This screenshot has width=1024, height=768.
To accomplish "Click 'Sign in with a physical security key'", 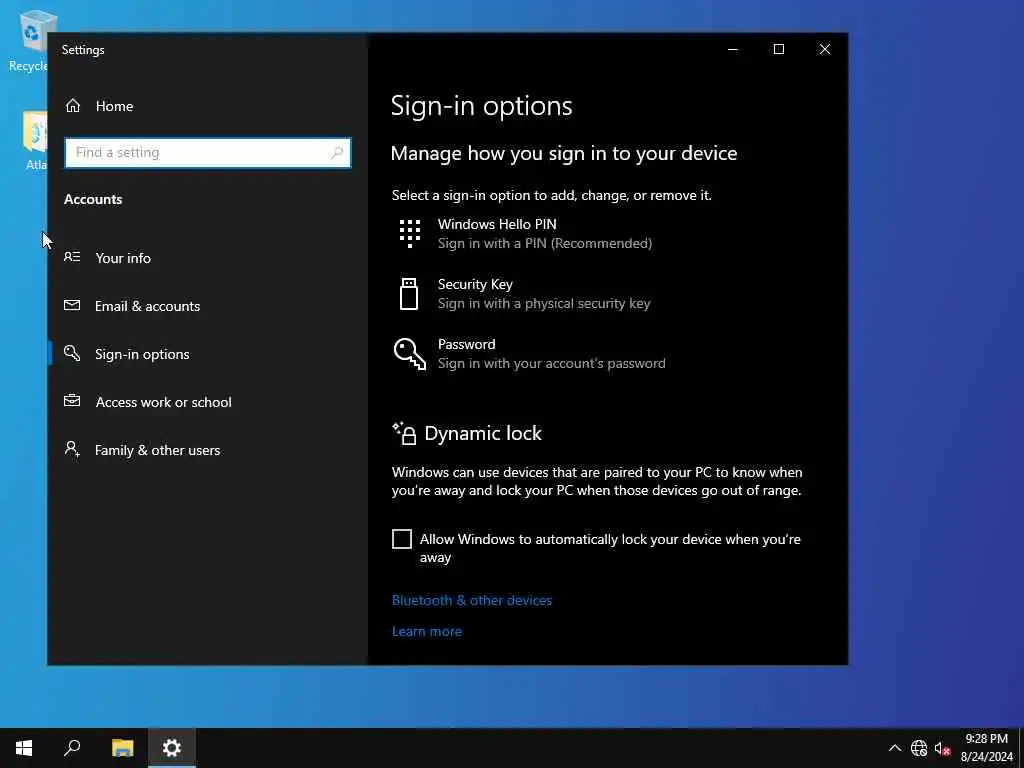I will point(544,304).
